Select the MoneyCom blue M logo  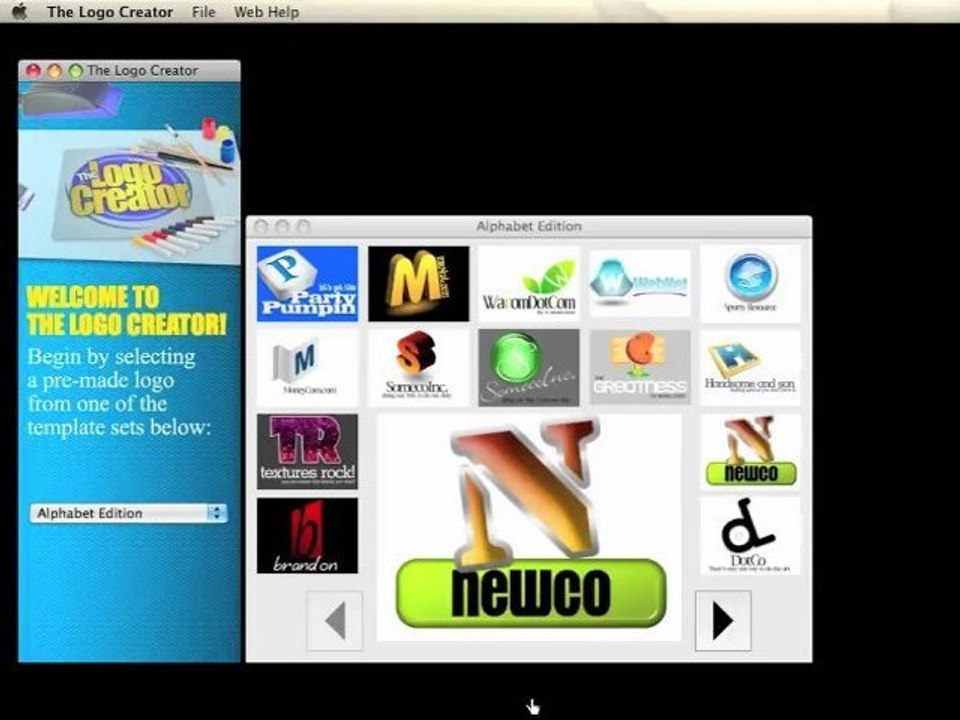coord(307,367)
